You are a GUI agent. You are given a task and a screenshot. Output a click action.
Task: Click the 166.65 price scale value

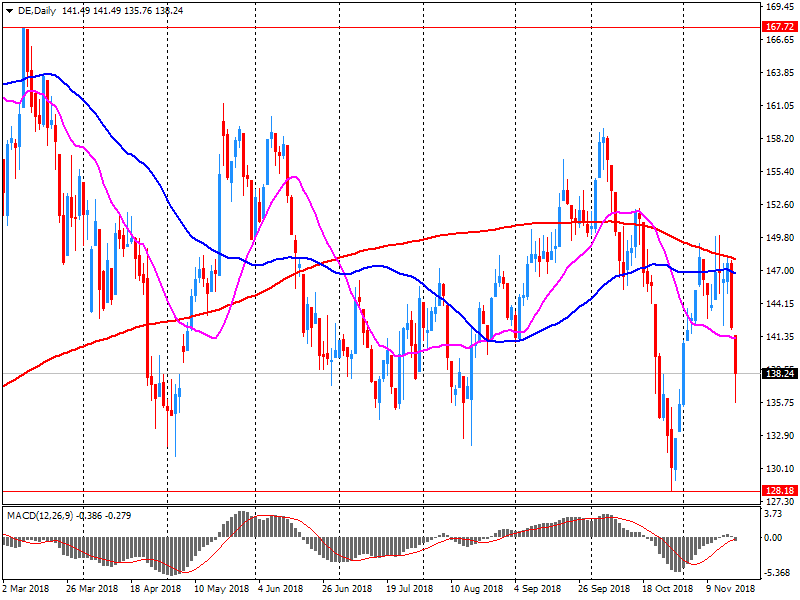[x=780, y=40]
